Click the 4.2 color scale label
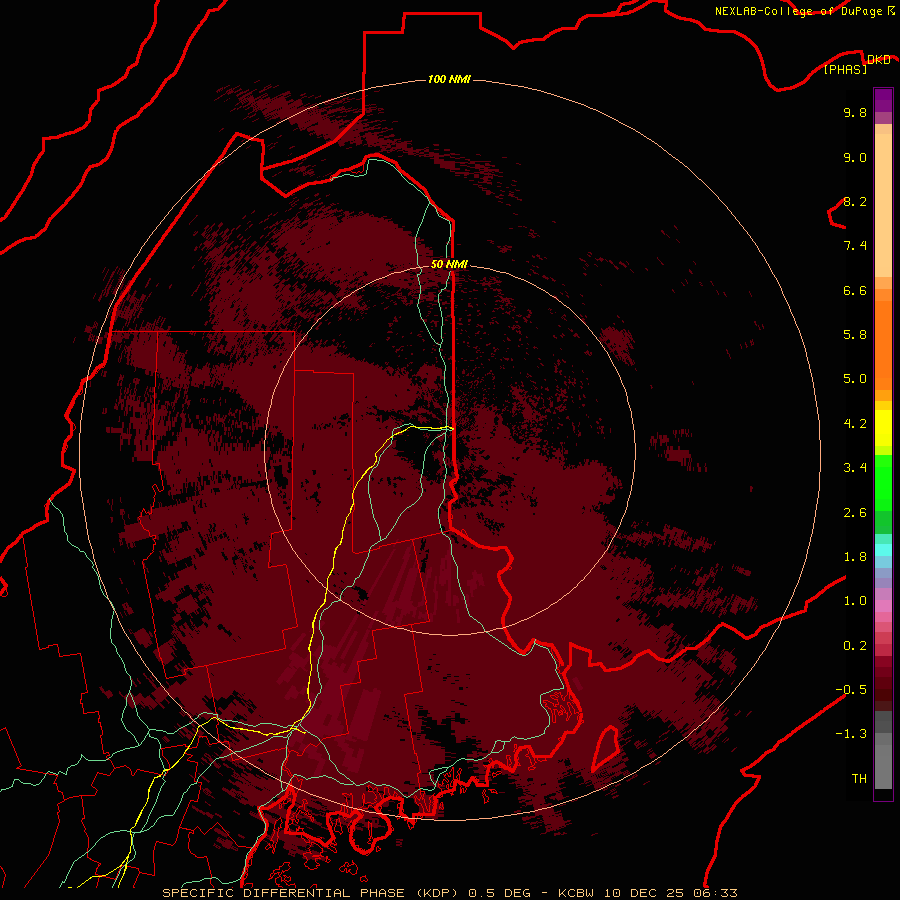 [x=855, y=424]
